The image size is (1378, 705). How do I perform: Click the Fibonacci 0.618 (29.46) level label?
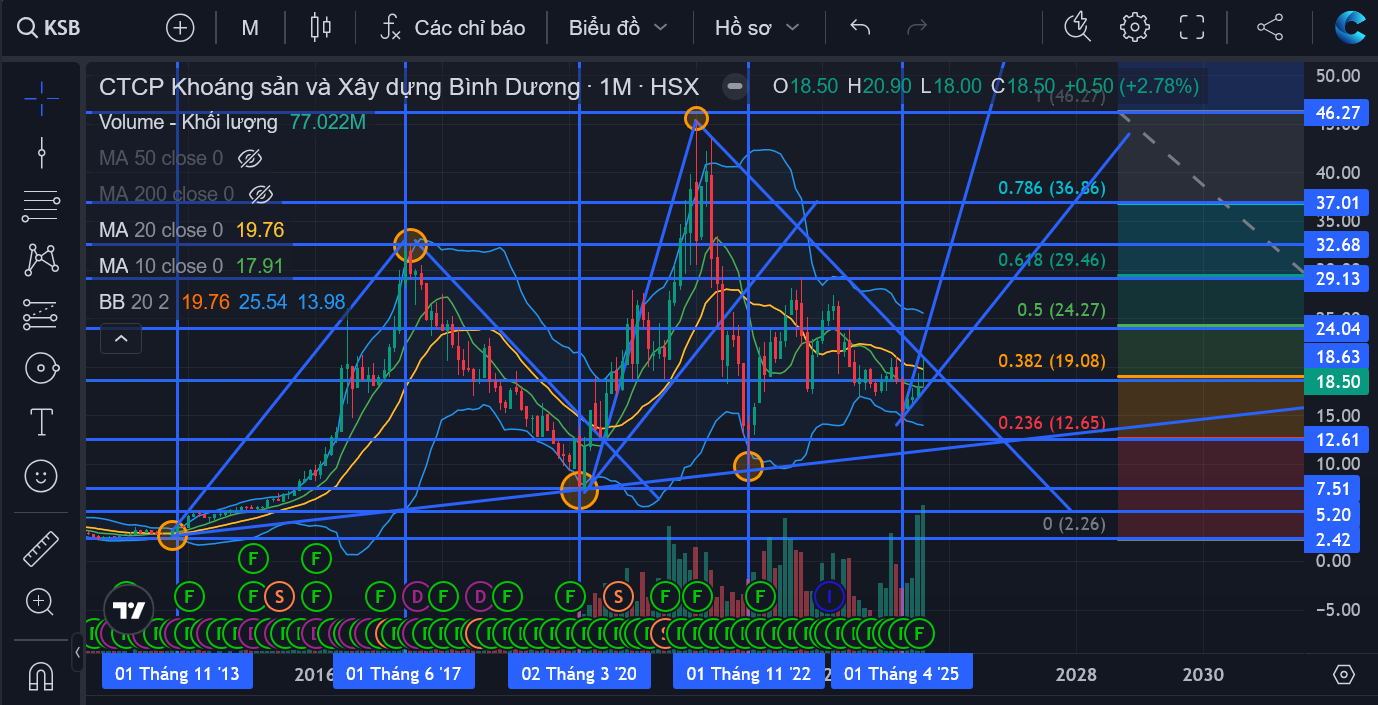1052,260
